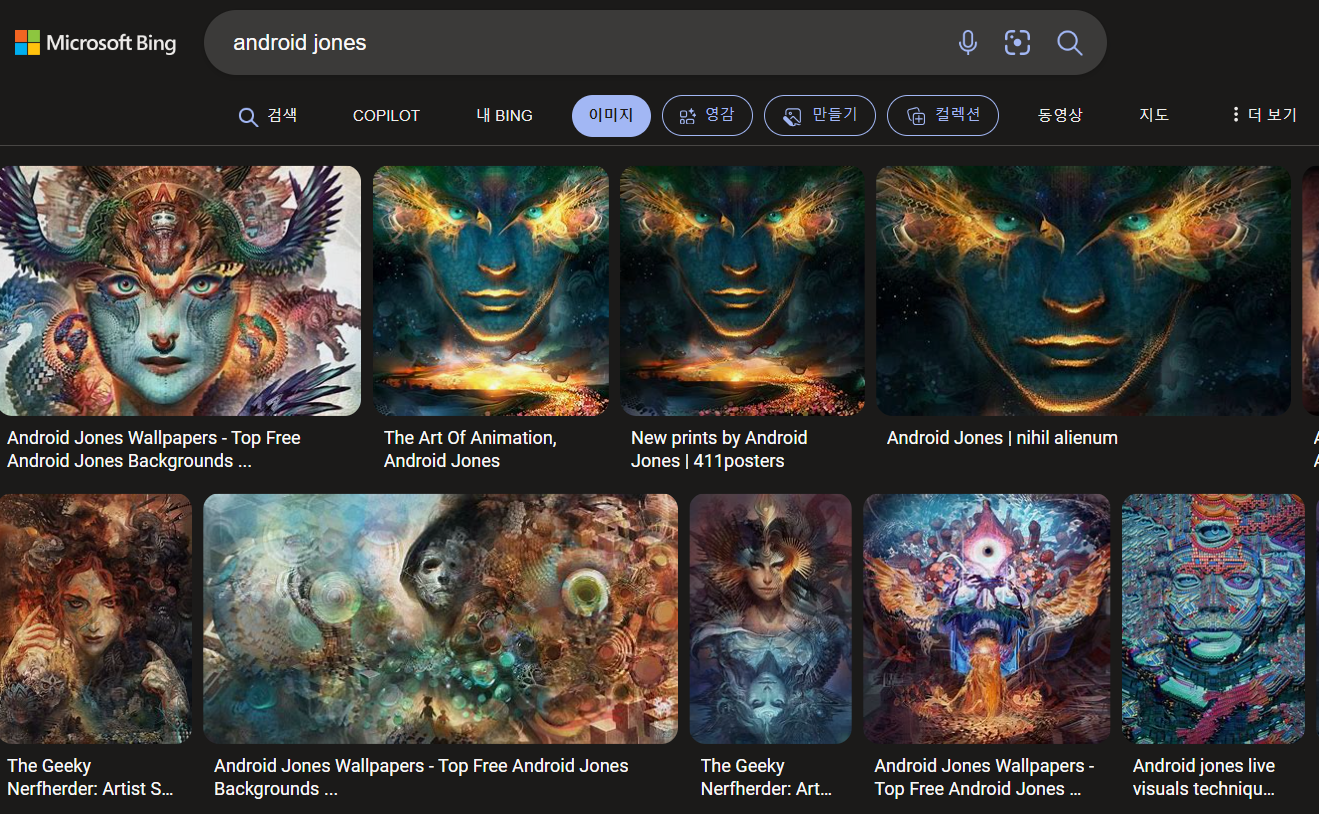Open the mirrored woman Geeky Nerfherder thumbnail
Screen dimensions: 1319x814
tap(770, 619)
